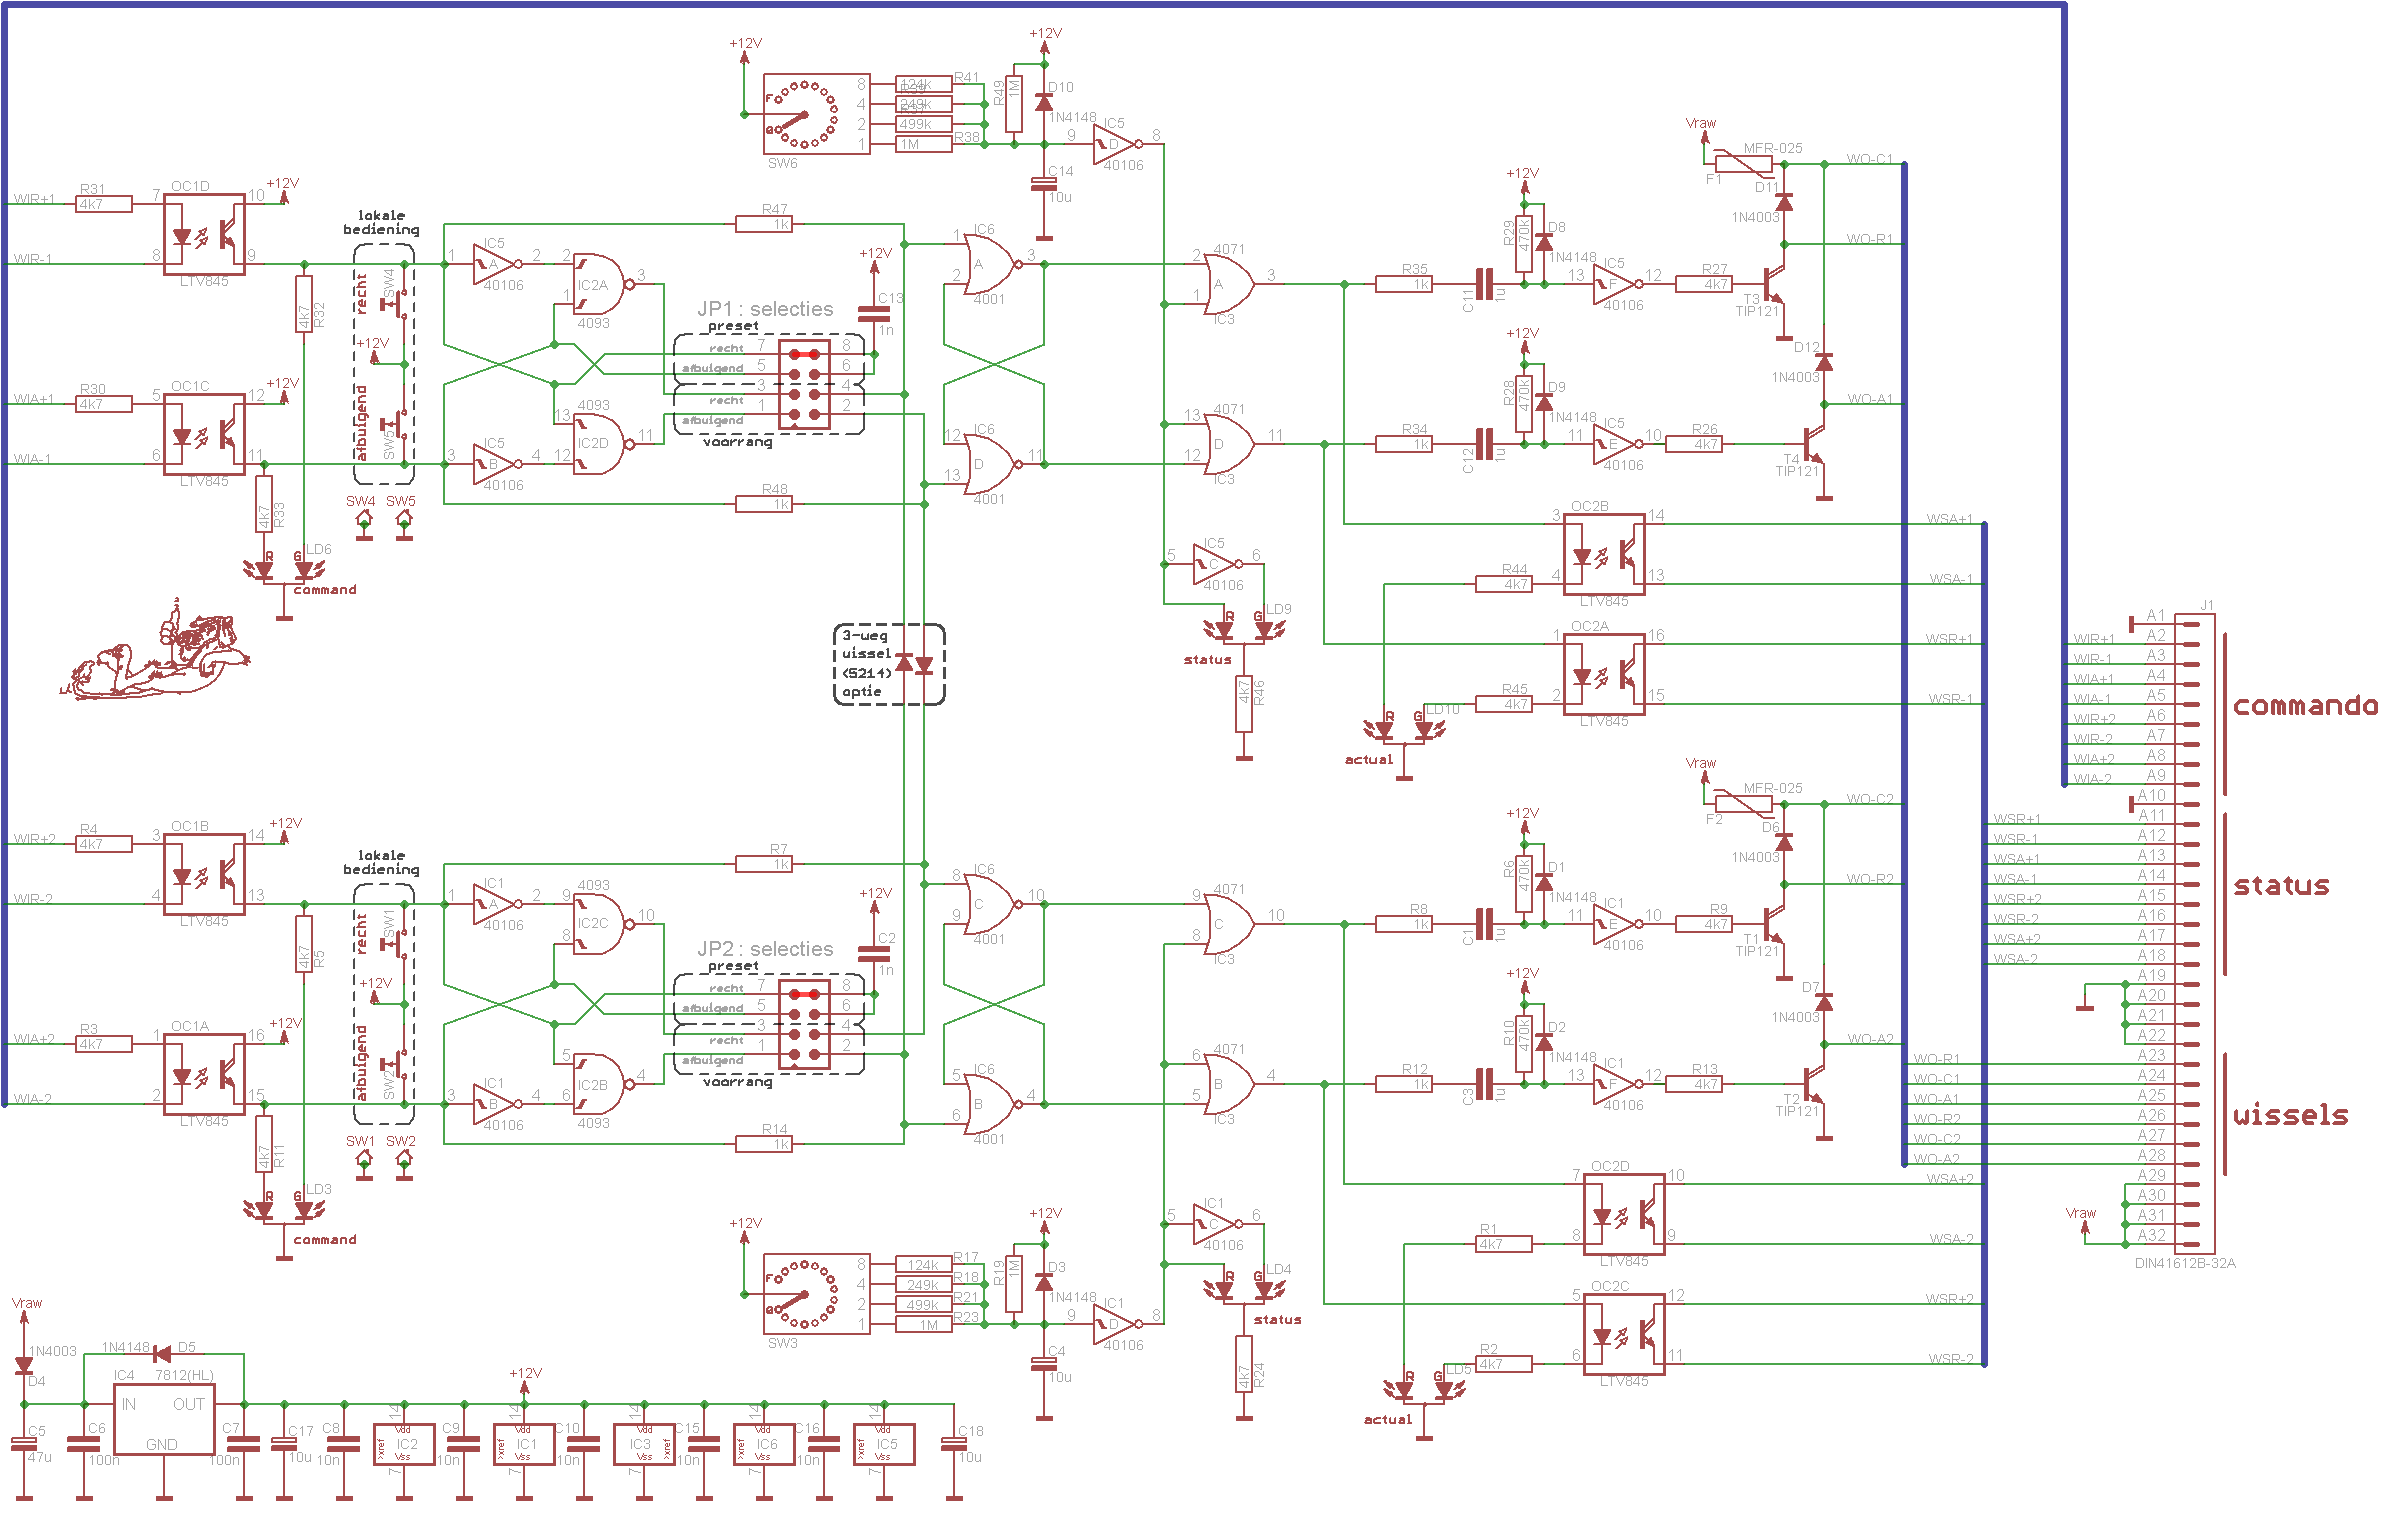Viewport: 2390px width, 1523px height.
Task: Click the F1 MFR-025 fuse symbol
Action: [1744, 164]
